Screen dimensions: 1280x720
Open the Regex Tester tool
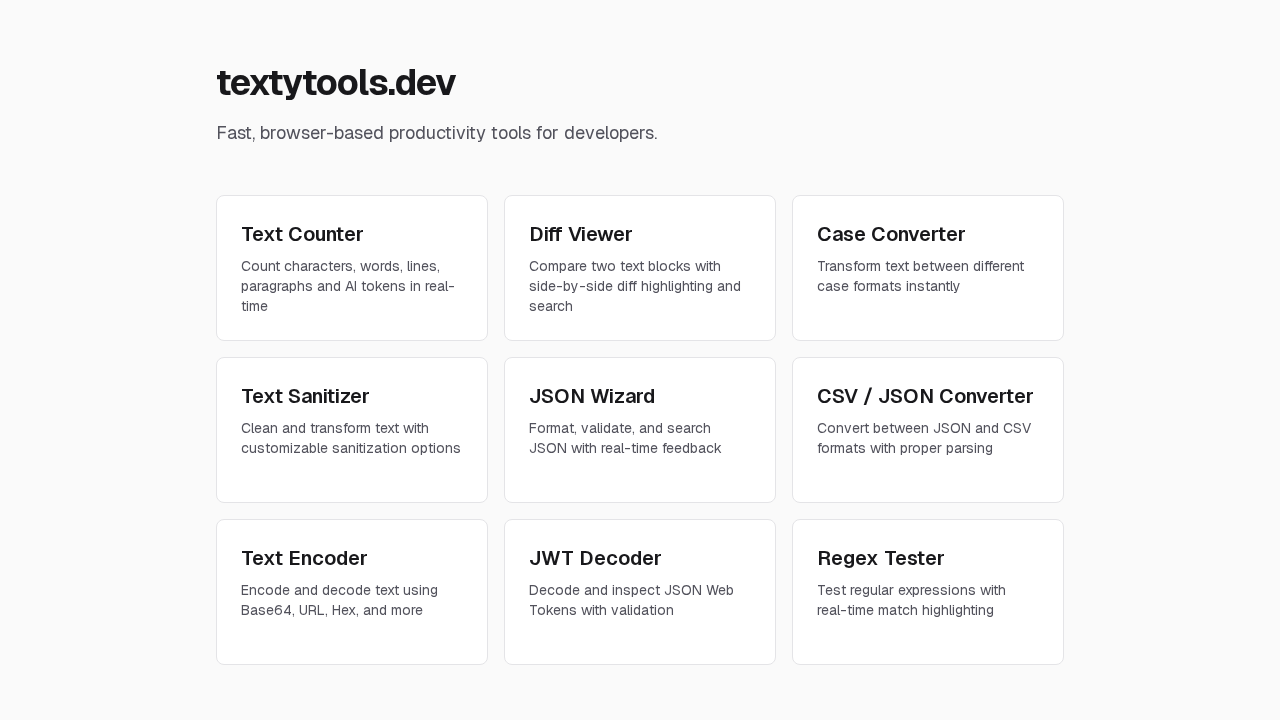click(x=928, y=592)
